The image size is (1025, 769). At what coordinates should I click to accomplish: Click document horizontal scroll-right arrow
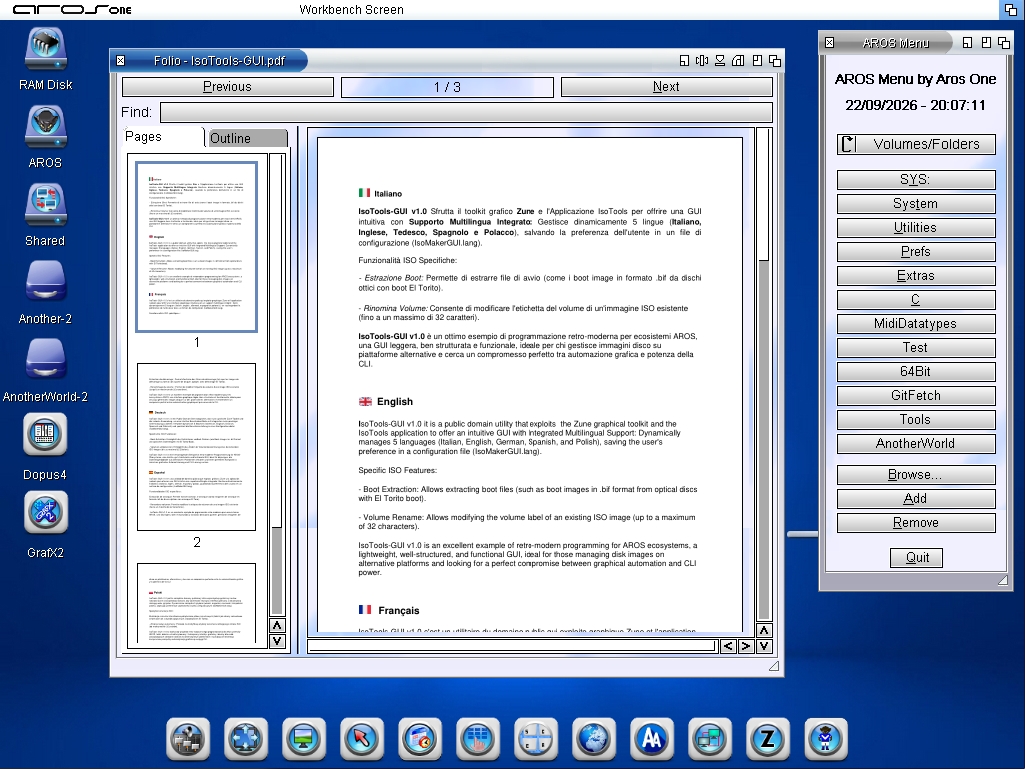pyautogui.click(x=746, y=646)
